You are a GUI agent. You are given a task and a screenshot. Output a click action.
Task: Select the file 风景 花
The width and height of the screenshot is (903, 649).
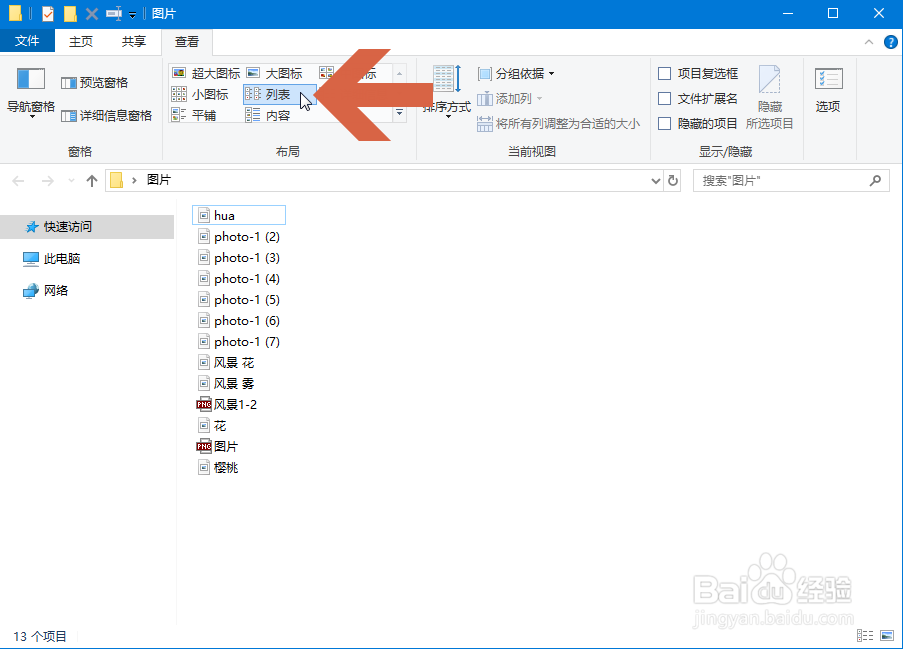pos(226,363)
